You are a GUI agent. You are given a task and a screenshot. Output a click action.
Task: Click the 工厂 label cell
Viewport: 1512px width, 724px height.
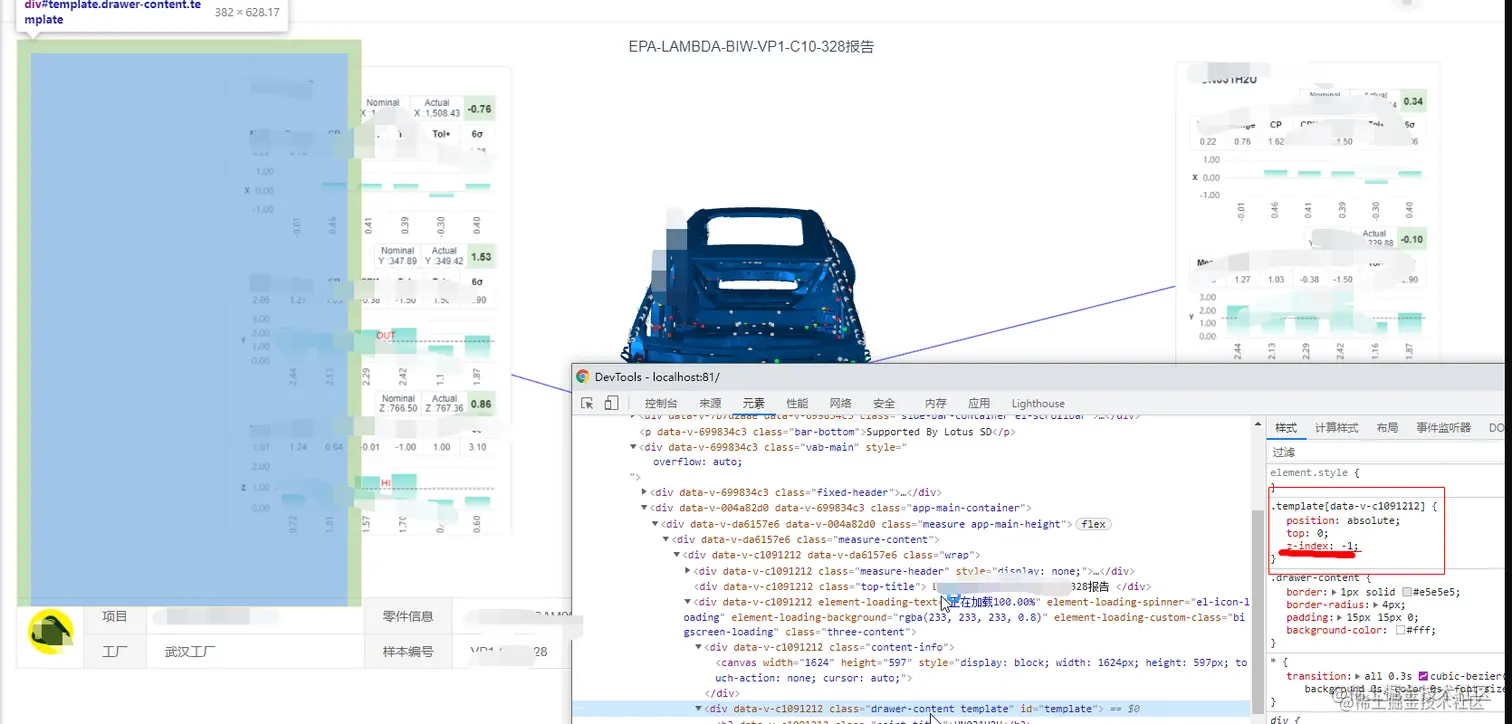pyautogui.click(x=115, y=651)
